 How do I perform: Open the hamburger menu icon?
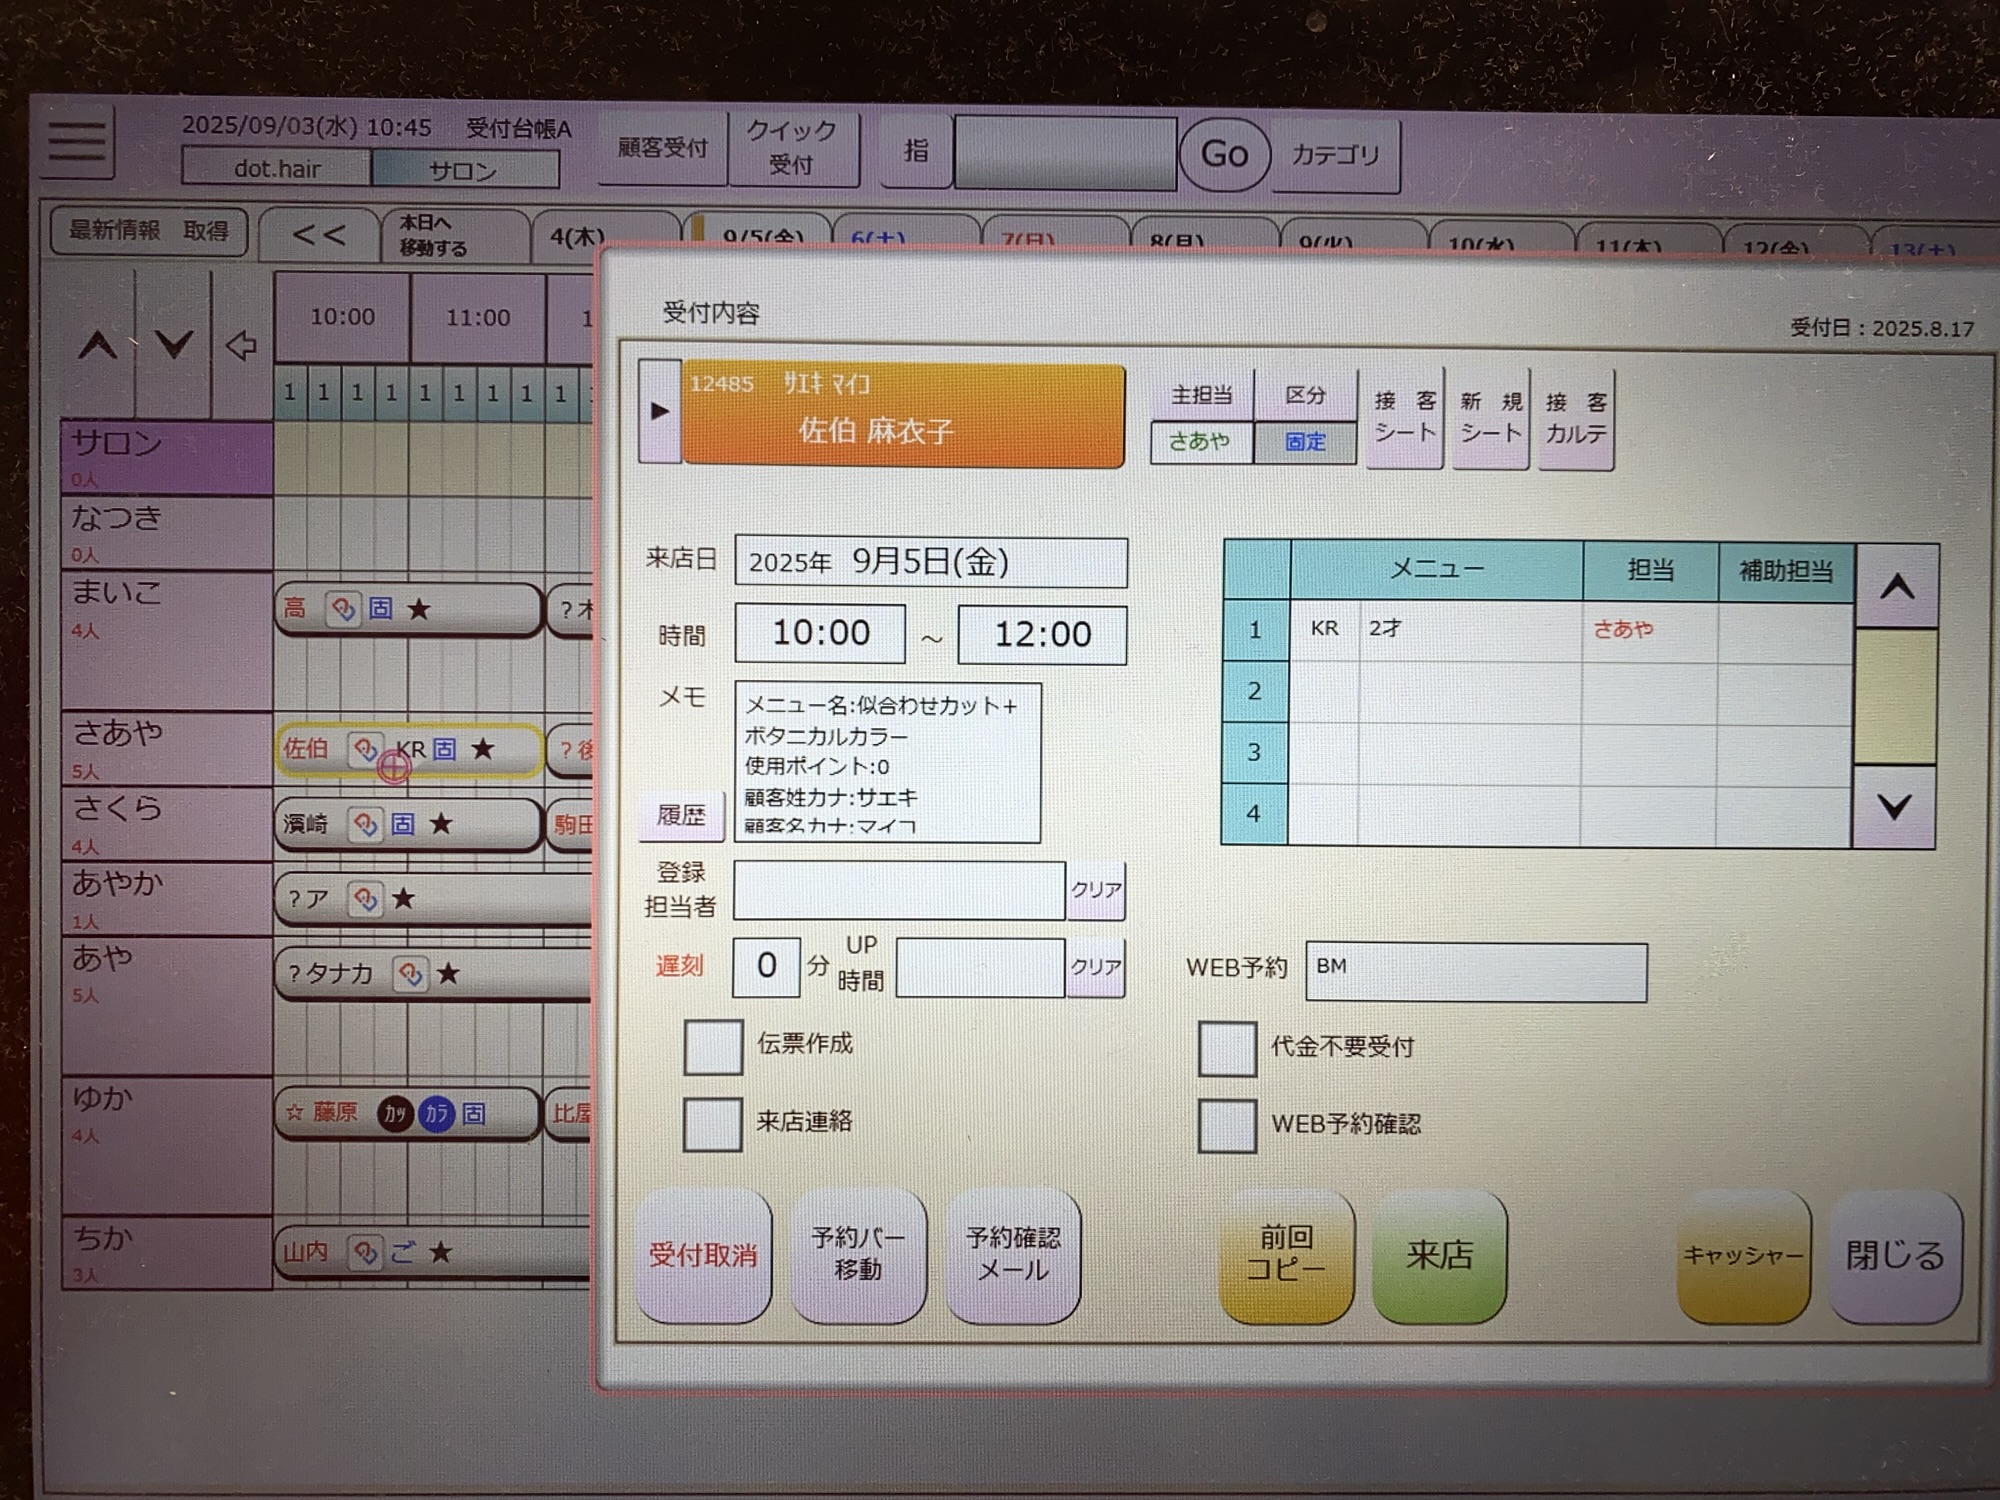(x=77, y=142)
